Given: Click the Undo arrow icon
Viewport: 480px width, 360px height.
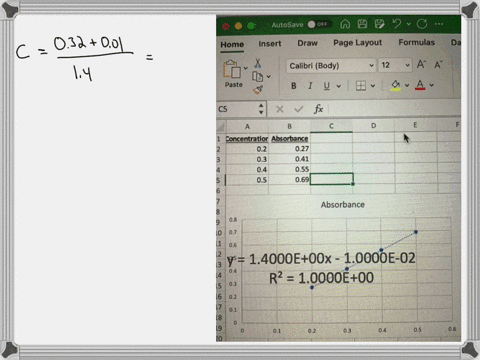Looking at the screenshot, I should (x=397, y=24).
